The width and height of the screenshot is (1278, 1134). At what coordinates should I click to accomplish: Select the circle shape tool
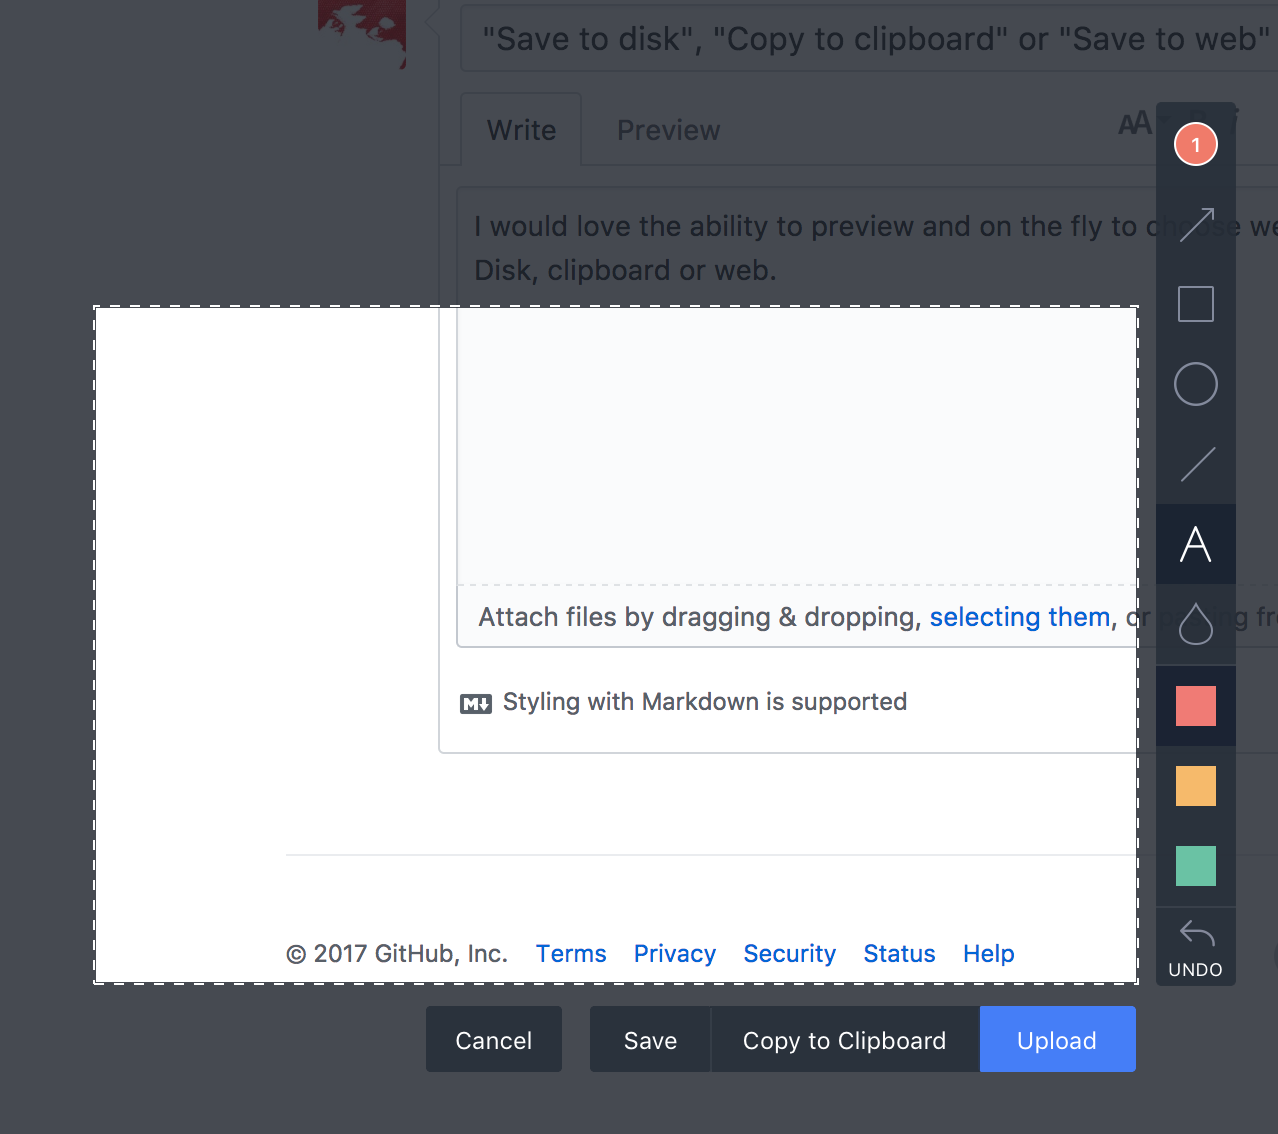pos(1196,384)
